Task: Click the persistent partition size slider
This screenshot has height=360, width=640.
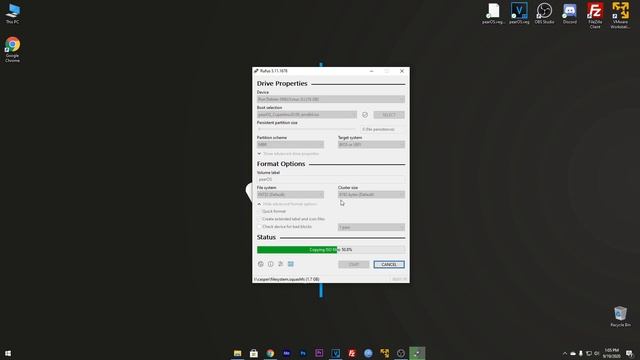Action: 307,129
